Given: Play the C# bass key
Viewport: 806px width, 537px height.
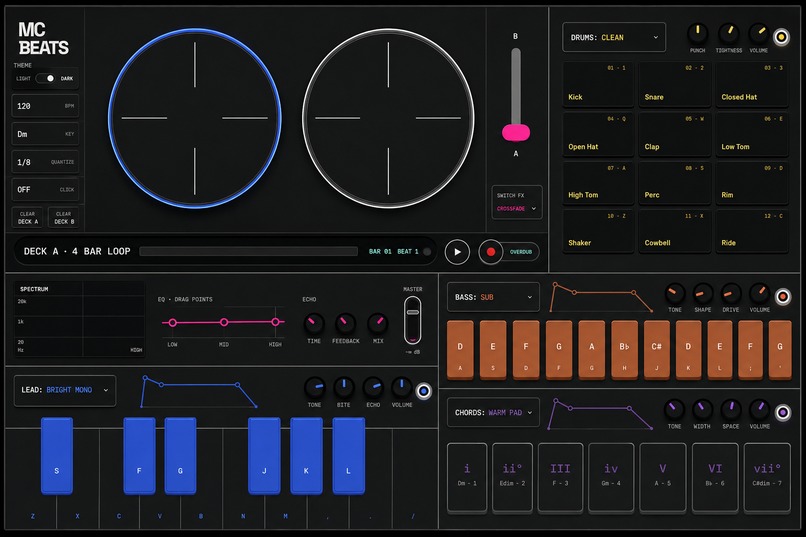Looking at the screenshot, I should pyautogui.click(x=656, y=350).
